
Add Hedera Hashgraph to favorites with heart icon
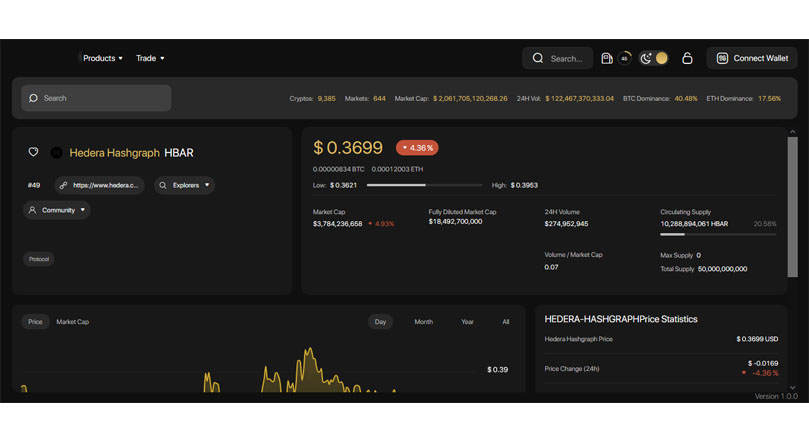pyautogui.click(x=33, y=152)
